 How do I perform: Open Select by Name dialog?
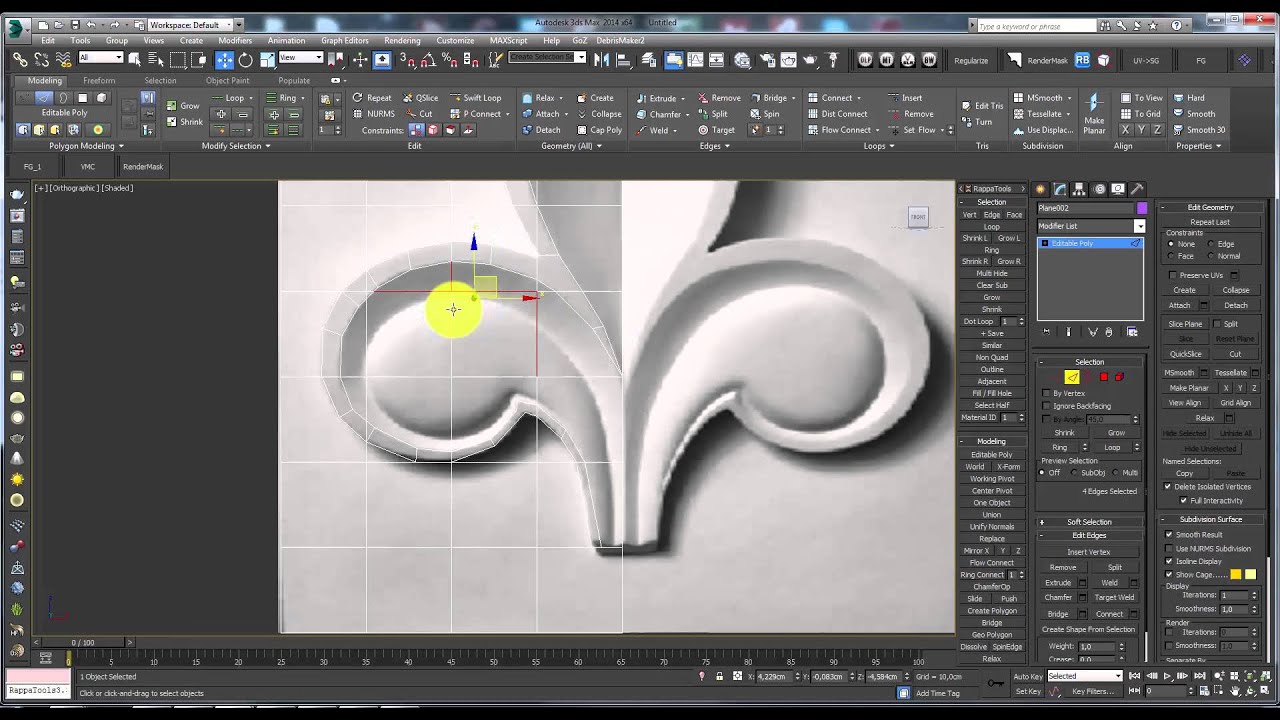coord(156,60)
